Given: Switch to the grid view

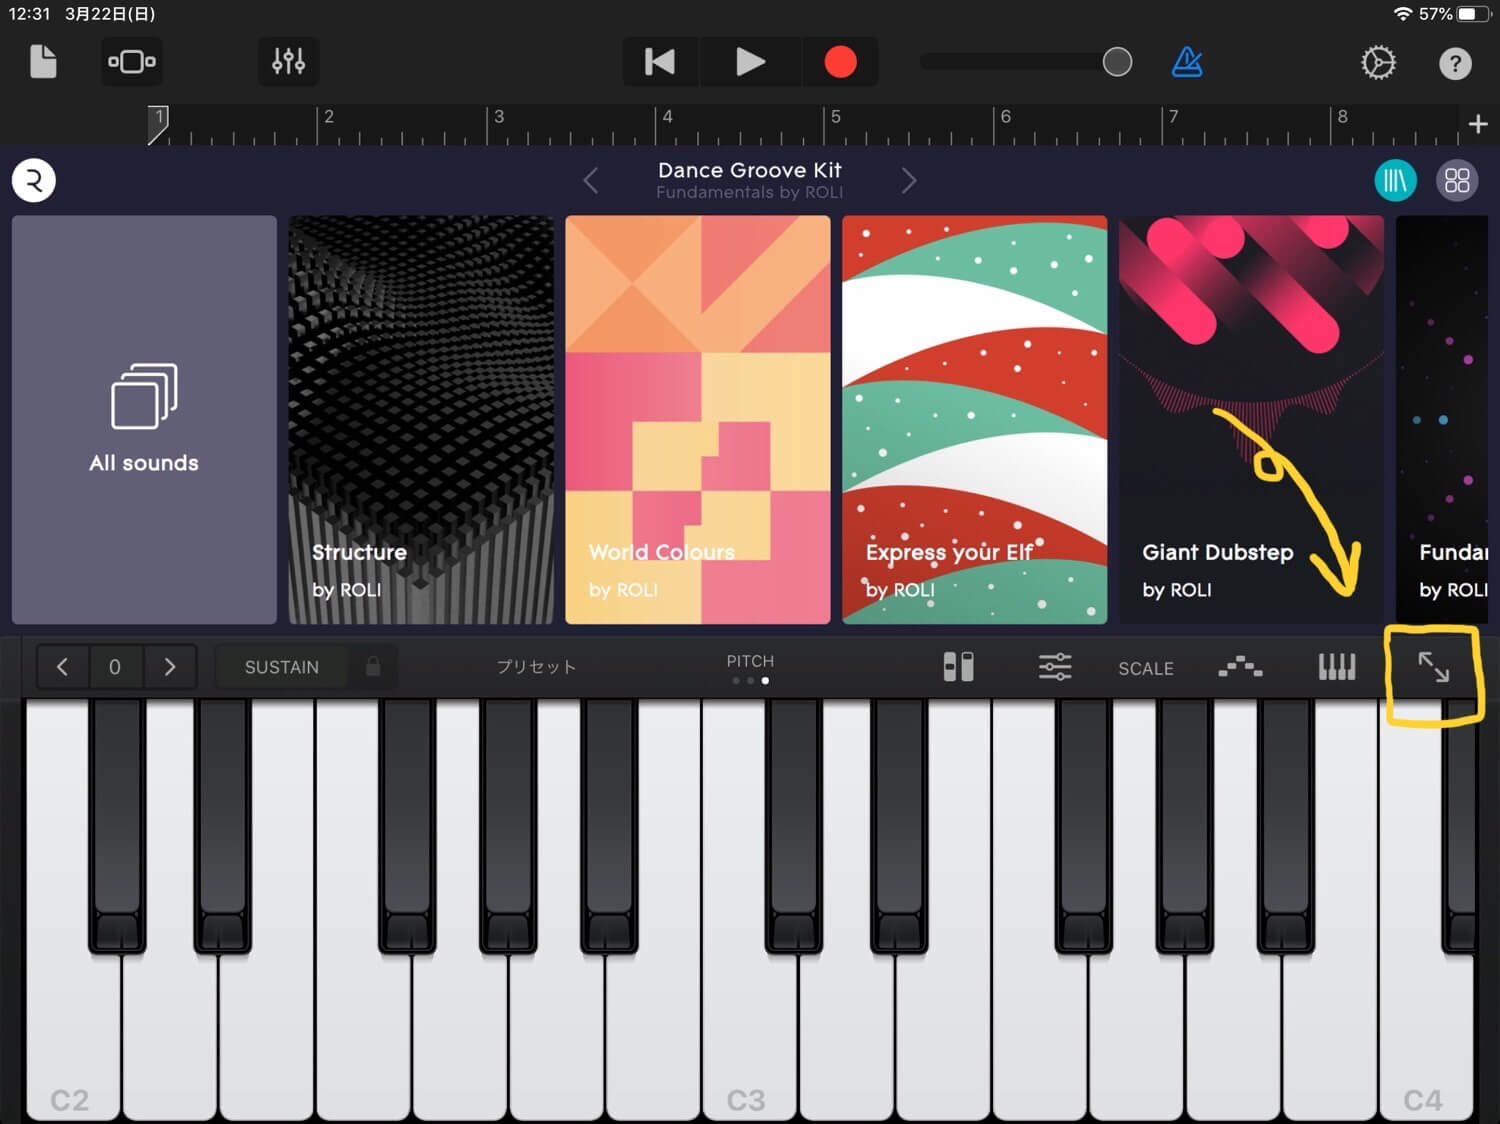Looking at the screenshot, I should 1457,181.
